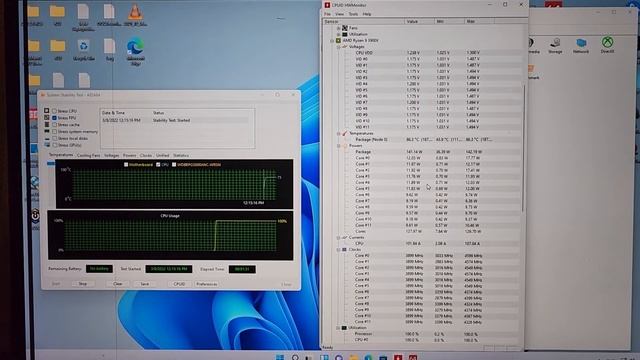Collapse the Powers node

(x=338, y=145)
